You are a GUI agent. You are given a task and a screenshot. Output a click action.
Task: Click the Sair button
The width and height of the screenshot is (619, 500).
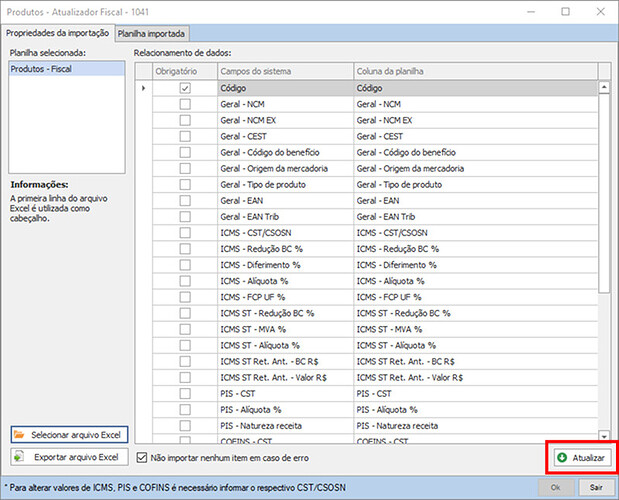point(595,486)
